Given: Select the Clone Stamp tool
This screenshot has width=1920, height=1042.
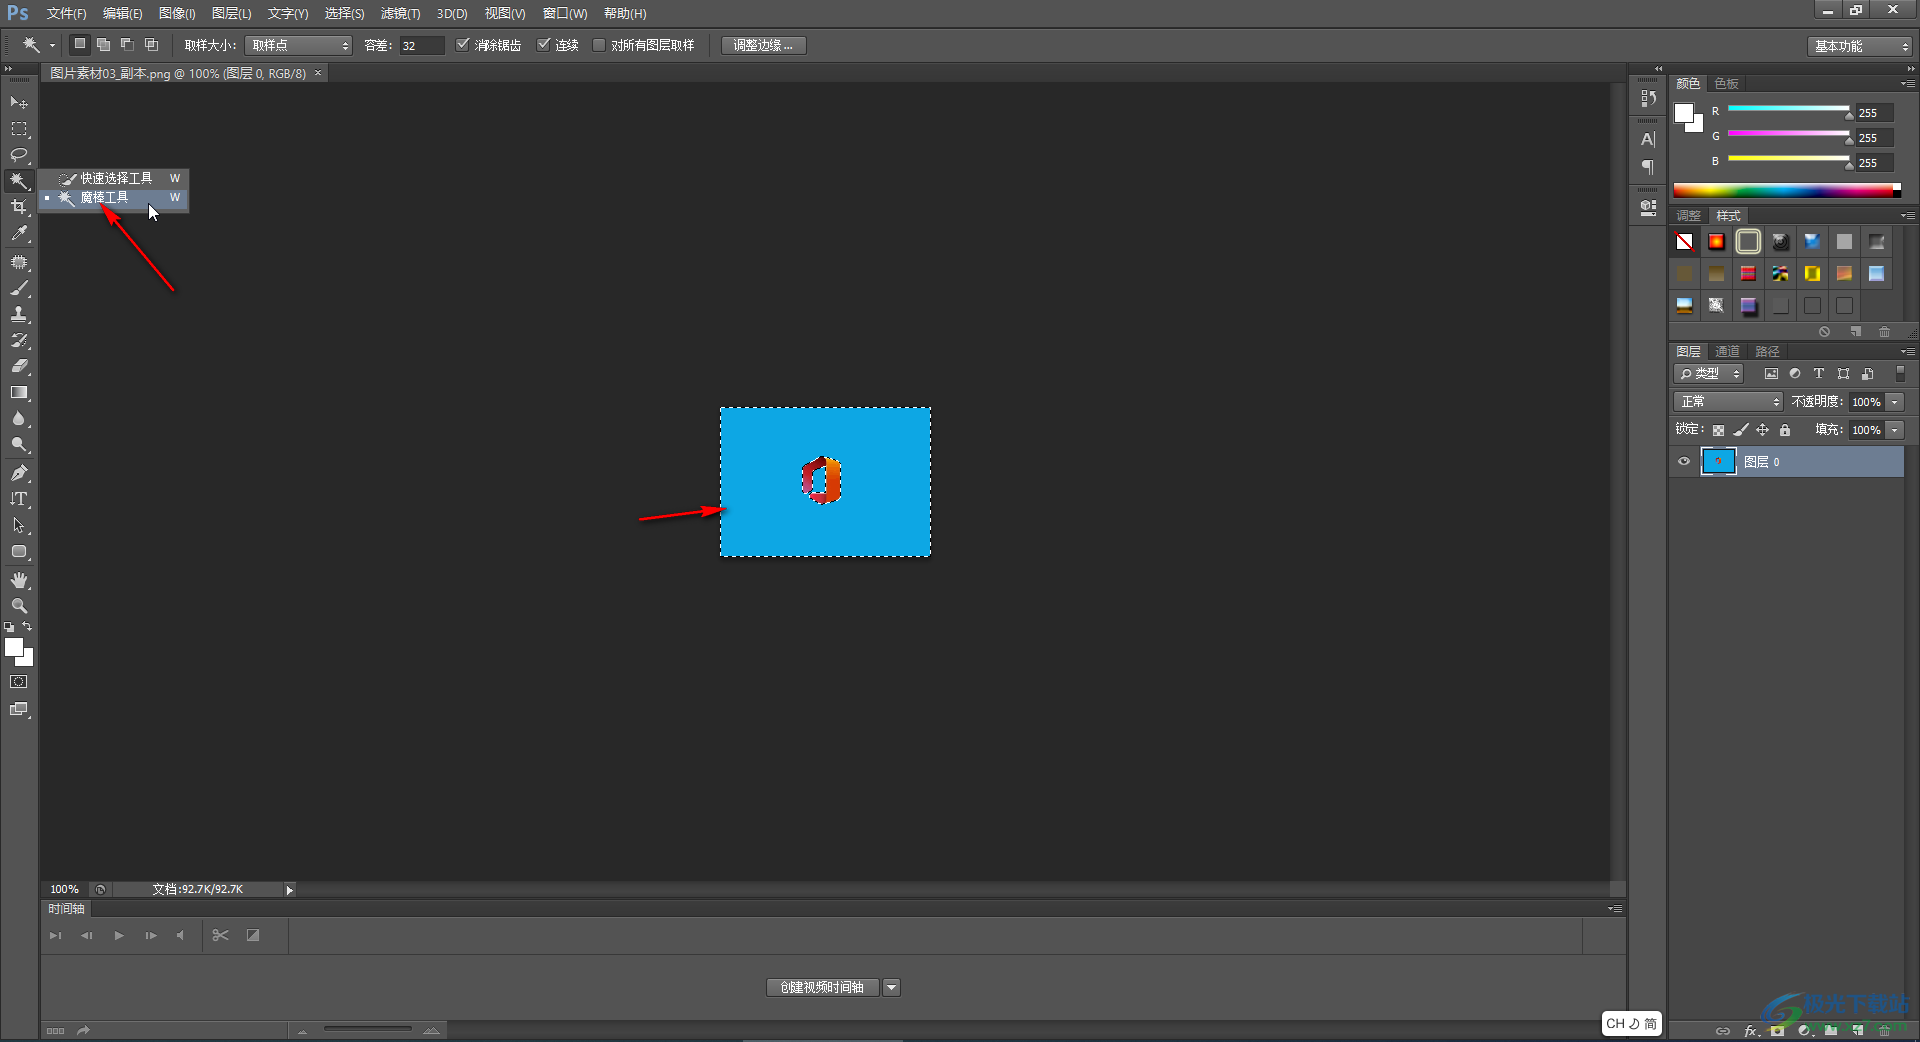Looking at the screenshot, I should pyautogui.click(x=19, y=314).
